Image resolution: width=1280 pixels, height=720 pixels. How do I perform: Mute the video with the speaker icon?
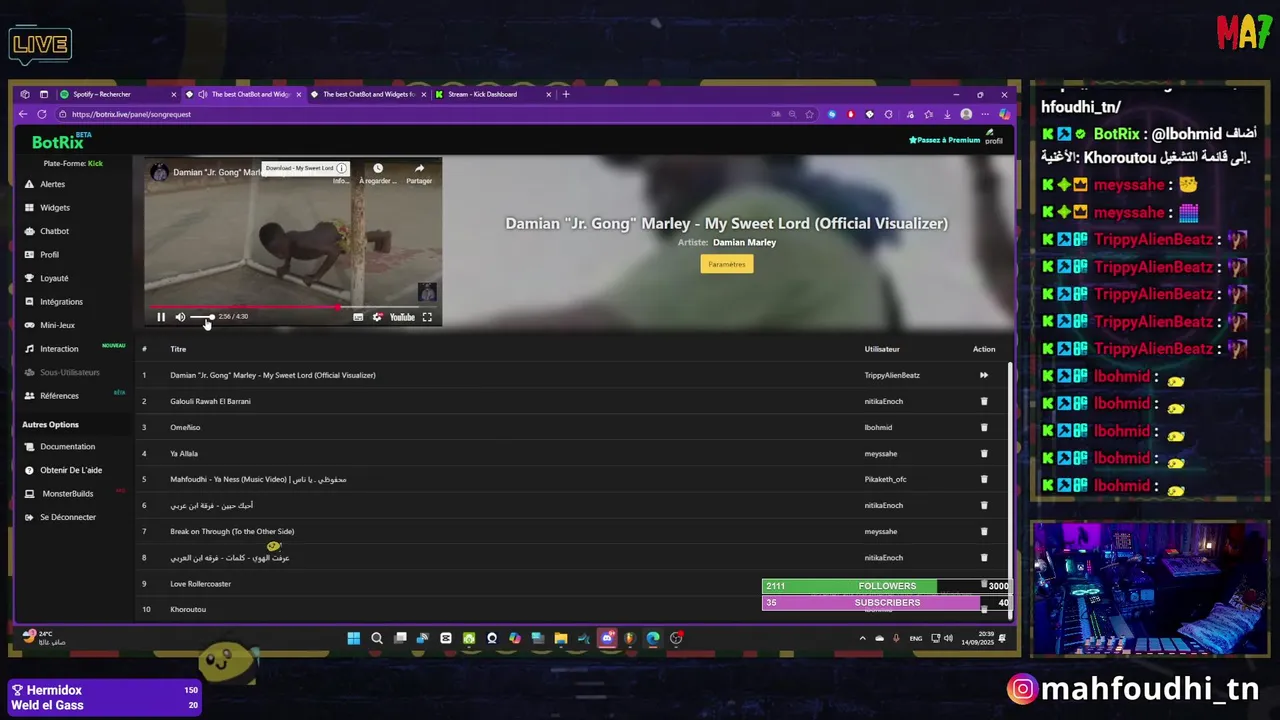pos(180,317)
